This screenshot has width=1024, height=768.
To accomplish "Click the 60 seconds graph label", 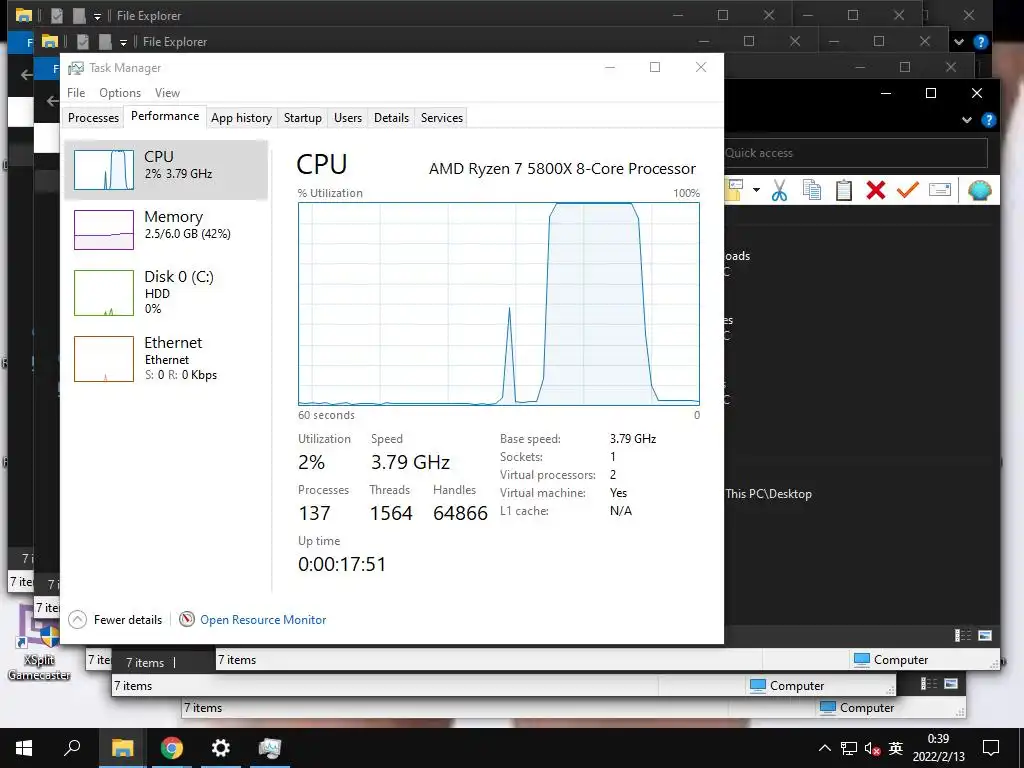I will click(x=327, y=415).
